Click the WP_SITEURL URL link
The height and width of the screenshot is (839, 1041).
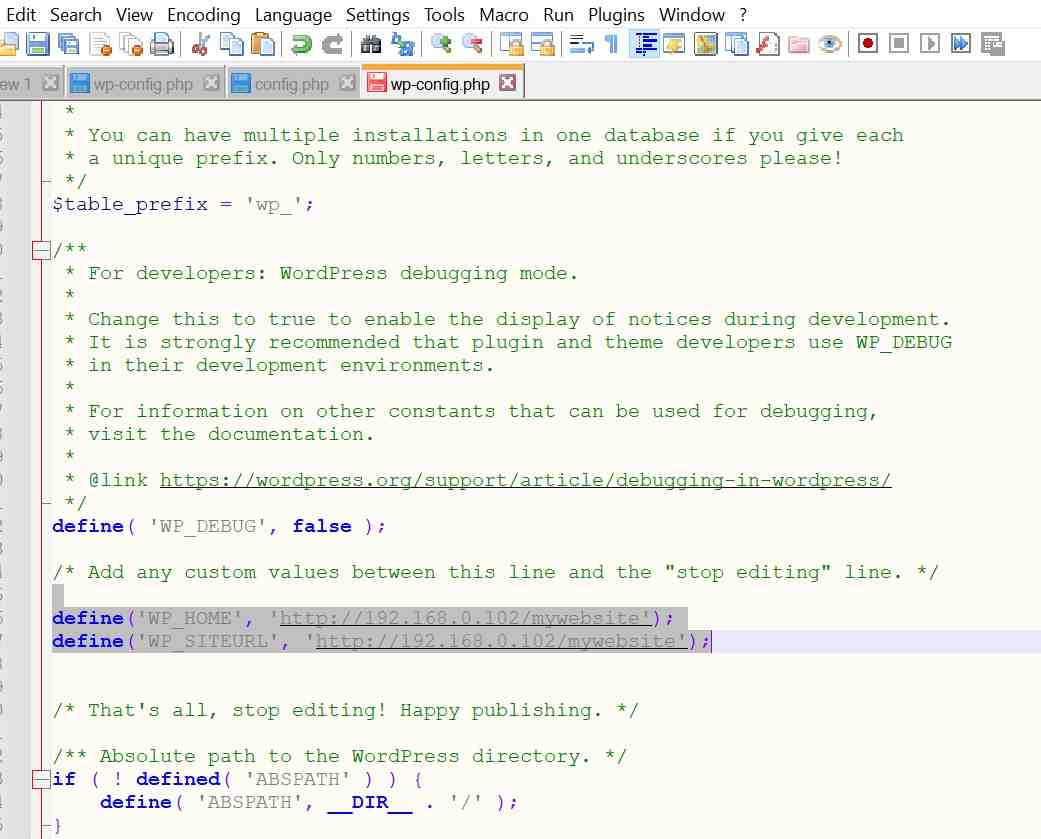[x=501, y=641]
